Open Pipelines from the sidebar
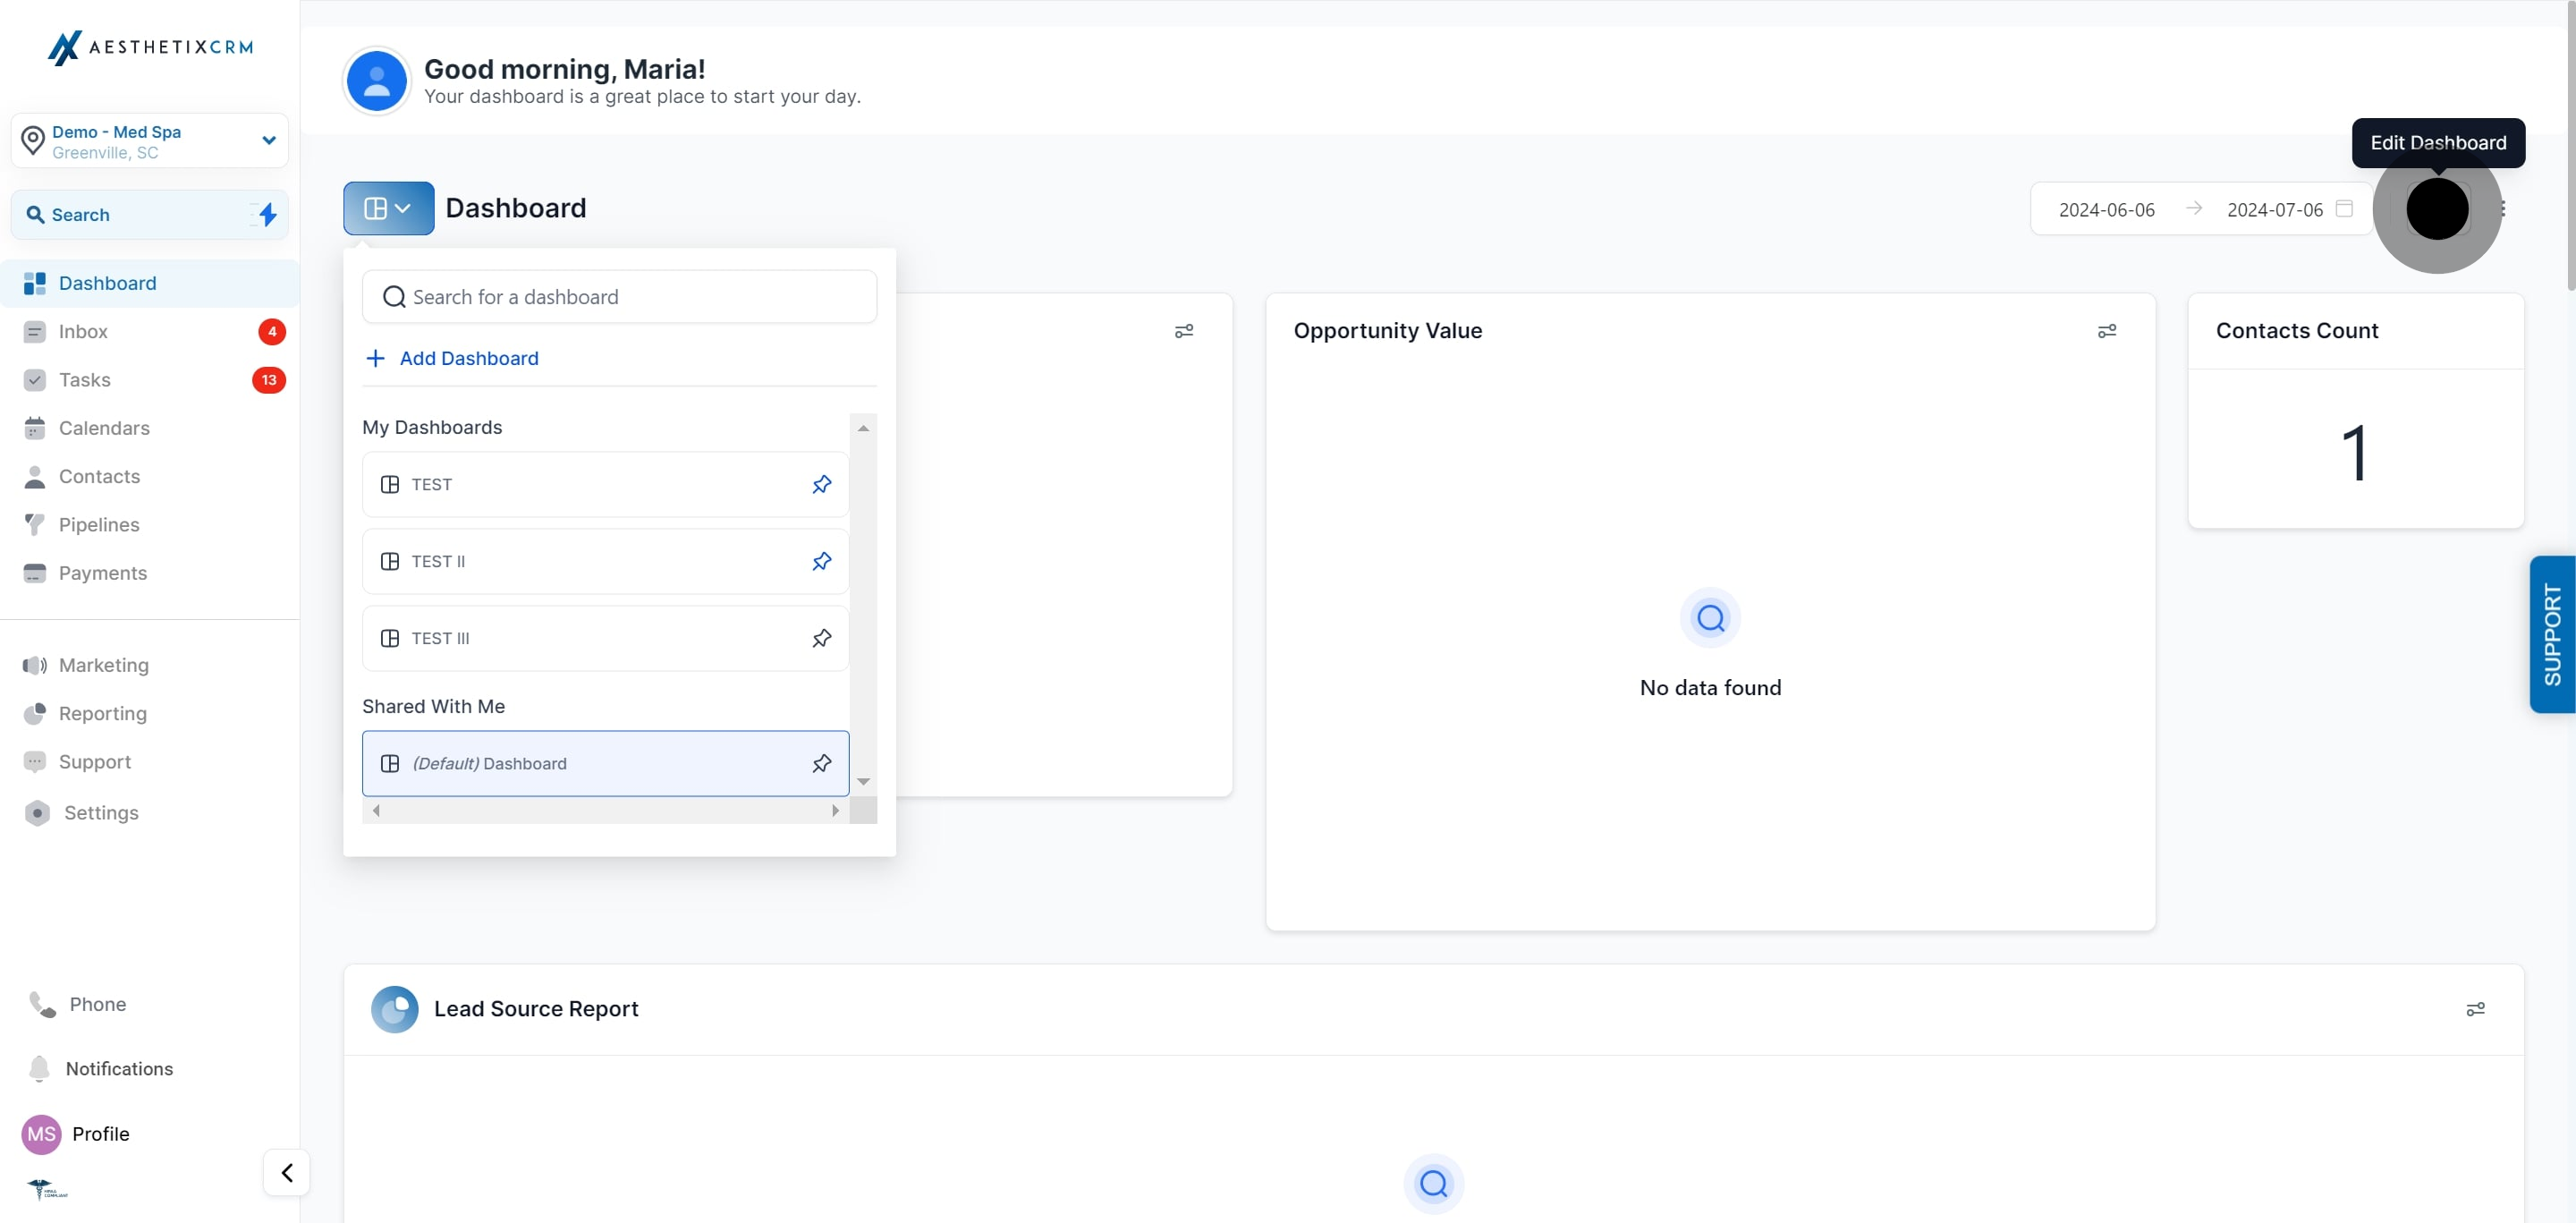This screenshot has height=1223, width=2576. (99, 524)
